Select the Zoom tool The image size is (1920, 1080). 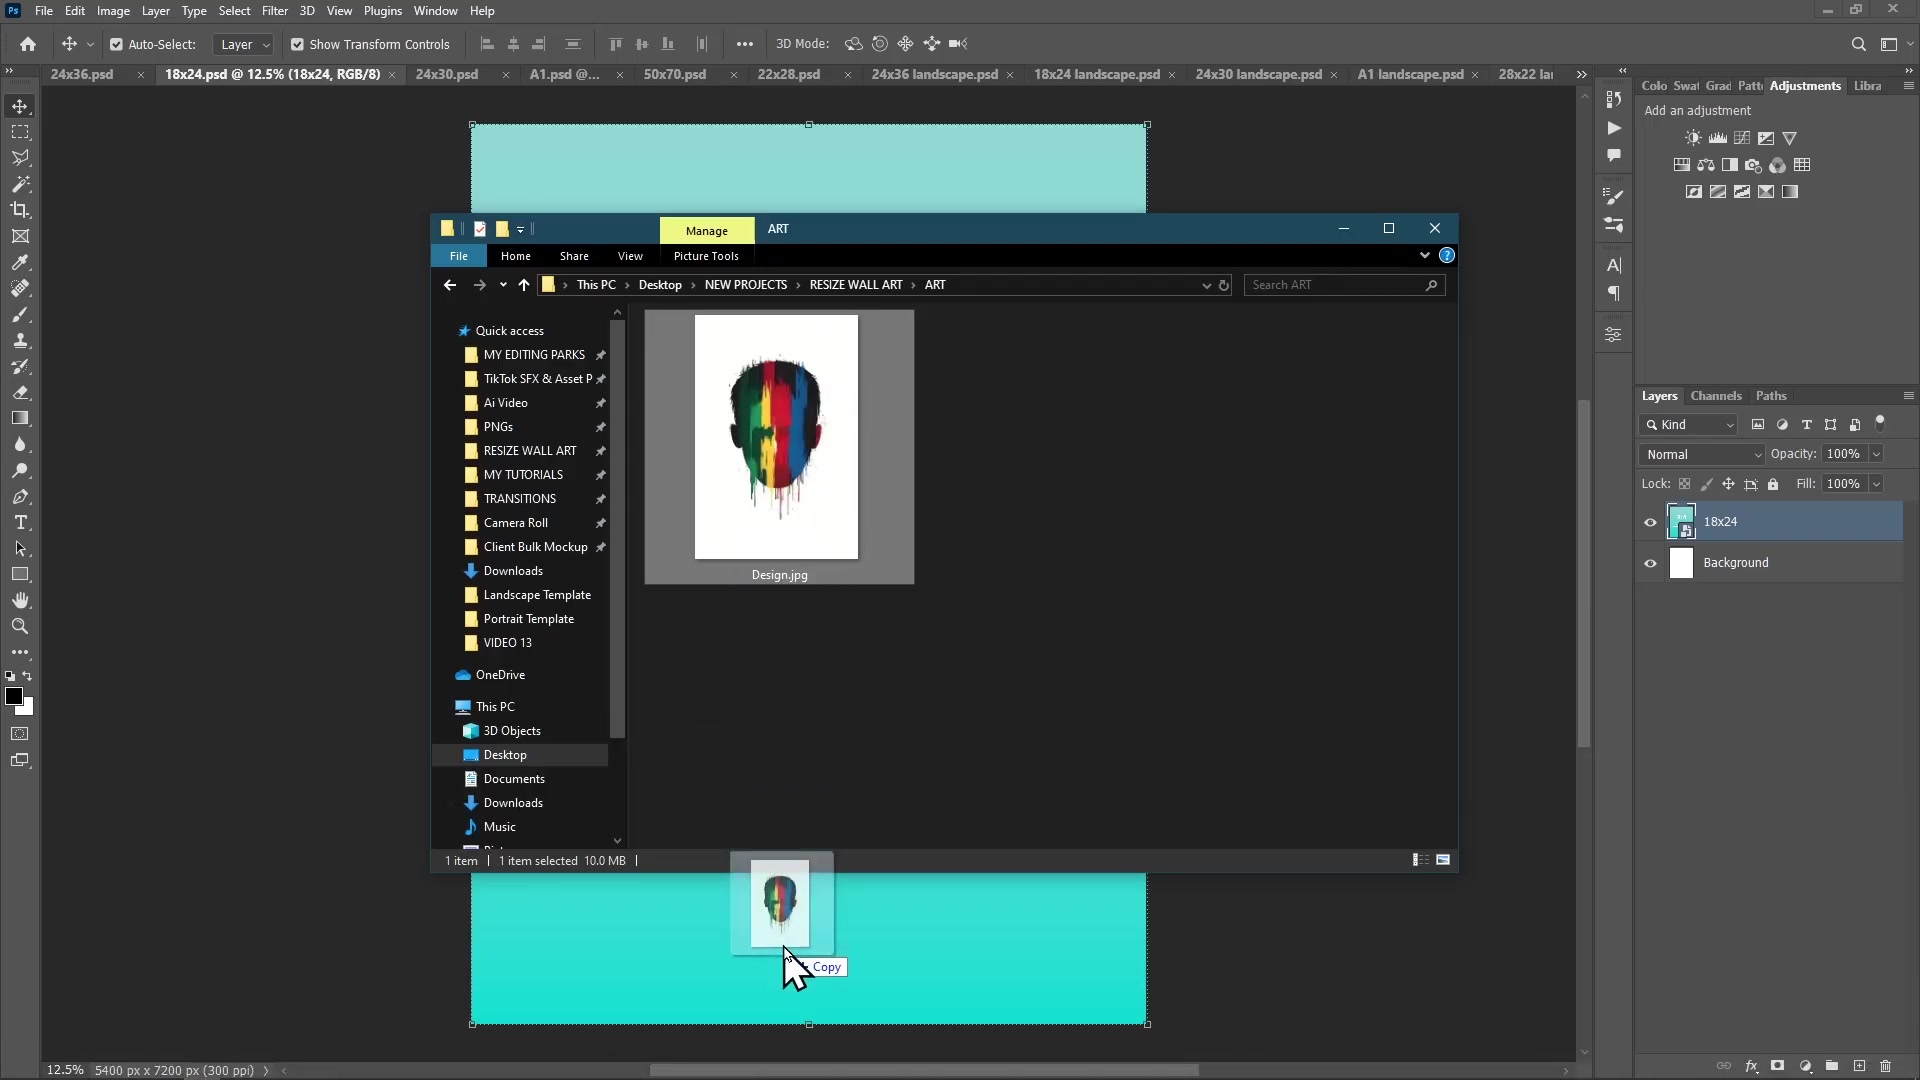coord(20,626)
